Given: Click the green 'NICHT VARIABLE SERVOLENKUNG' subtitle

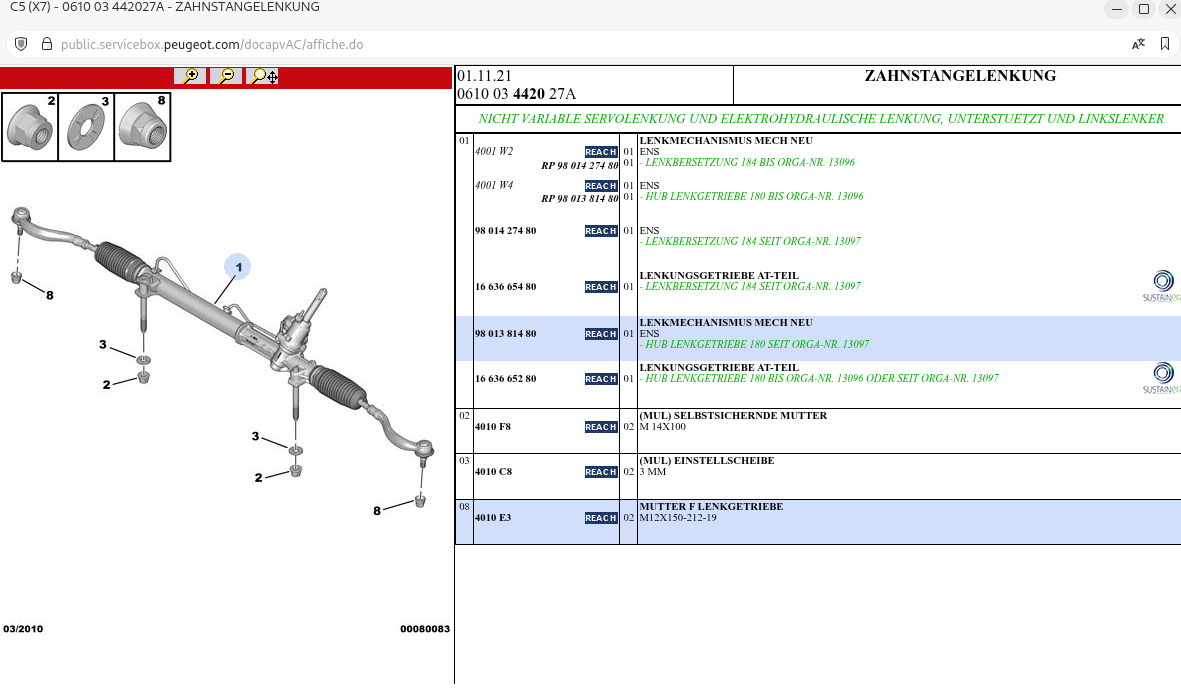Looking at the screenshot, I should tap(821, 119).
